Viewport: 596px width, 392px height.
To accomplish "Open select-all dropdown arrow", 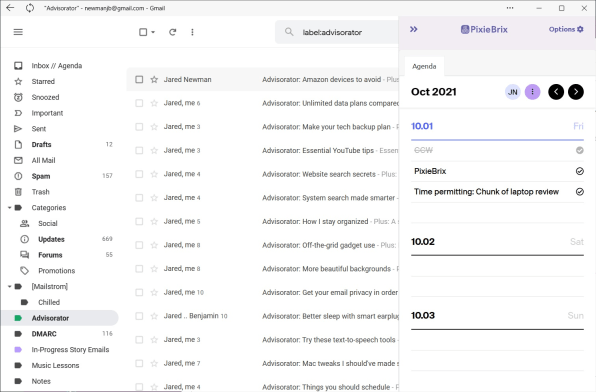I will (x=153, y=32).
